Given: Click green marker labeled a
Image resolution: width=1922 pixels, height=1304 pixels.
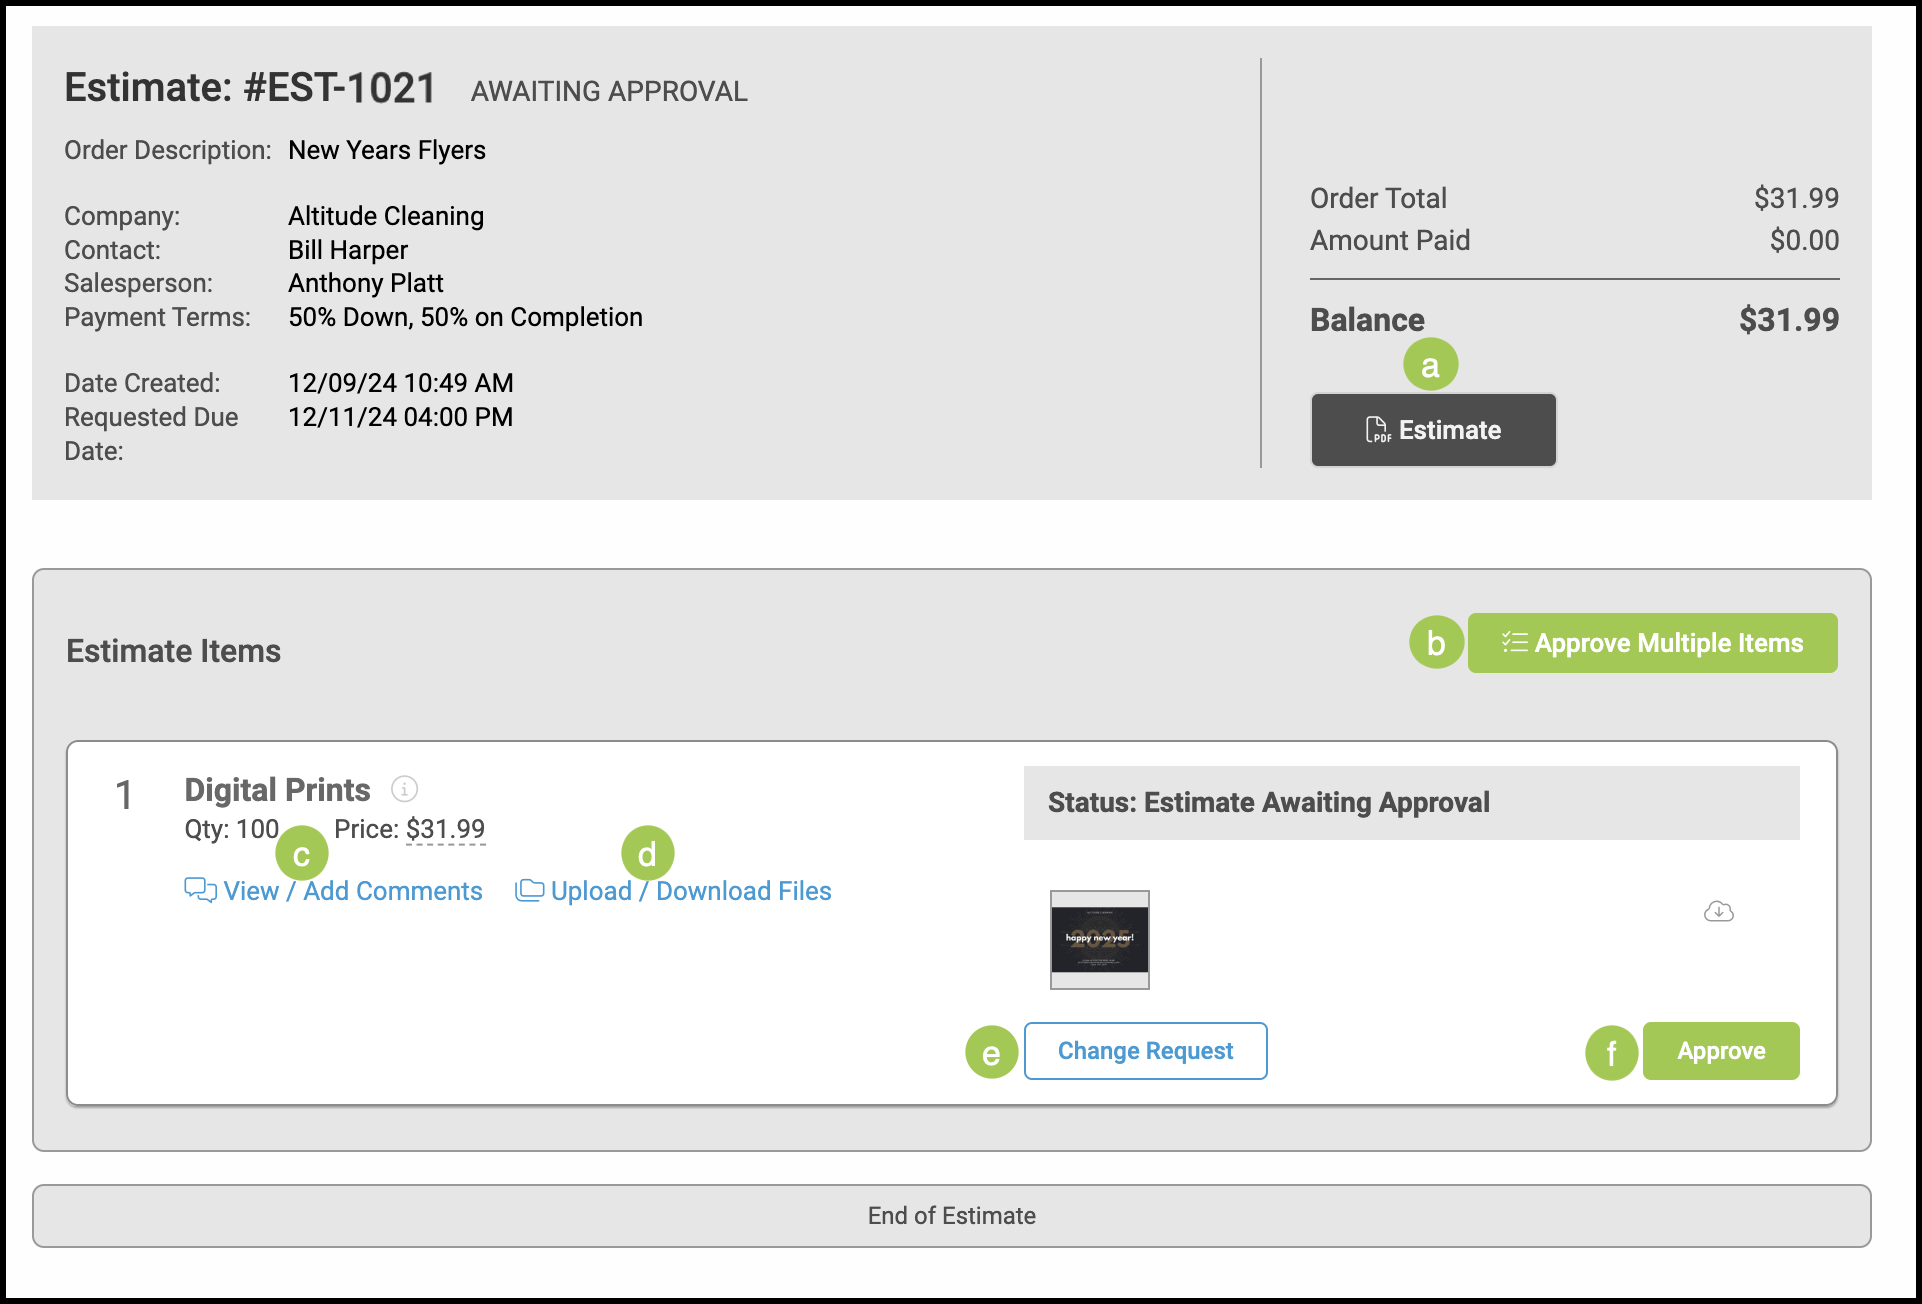Looking at the screenshot, I should pyautogui.click(x=1430, y=365).
